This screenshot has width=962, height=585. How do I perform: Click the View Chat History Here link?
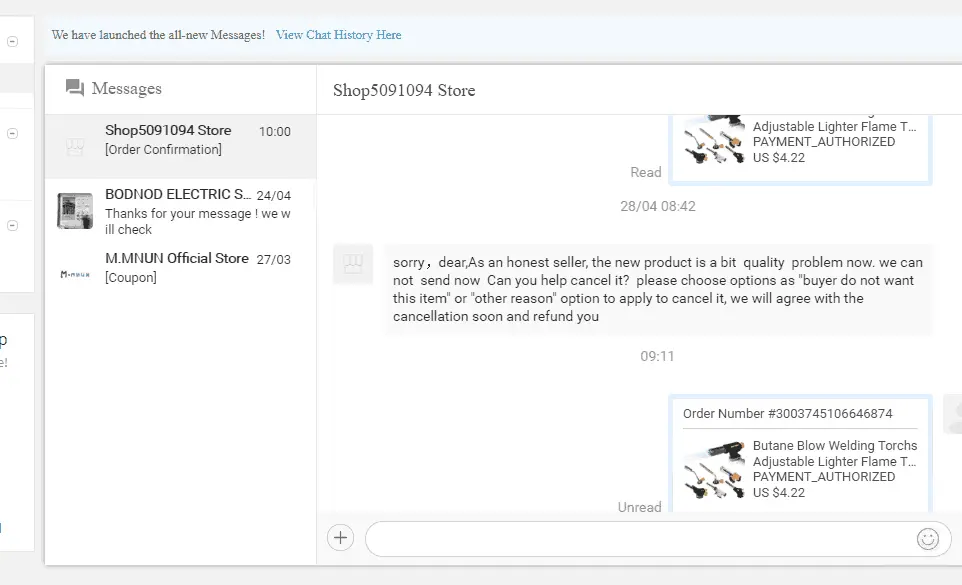[x=339, y=35]
